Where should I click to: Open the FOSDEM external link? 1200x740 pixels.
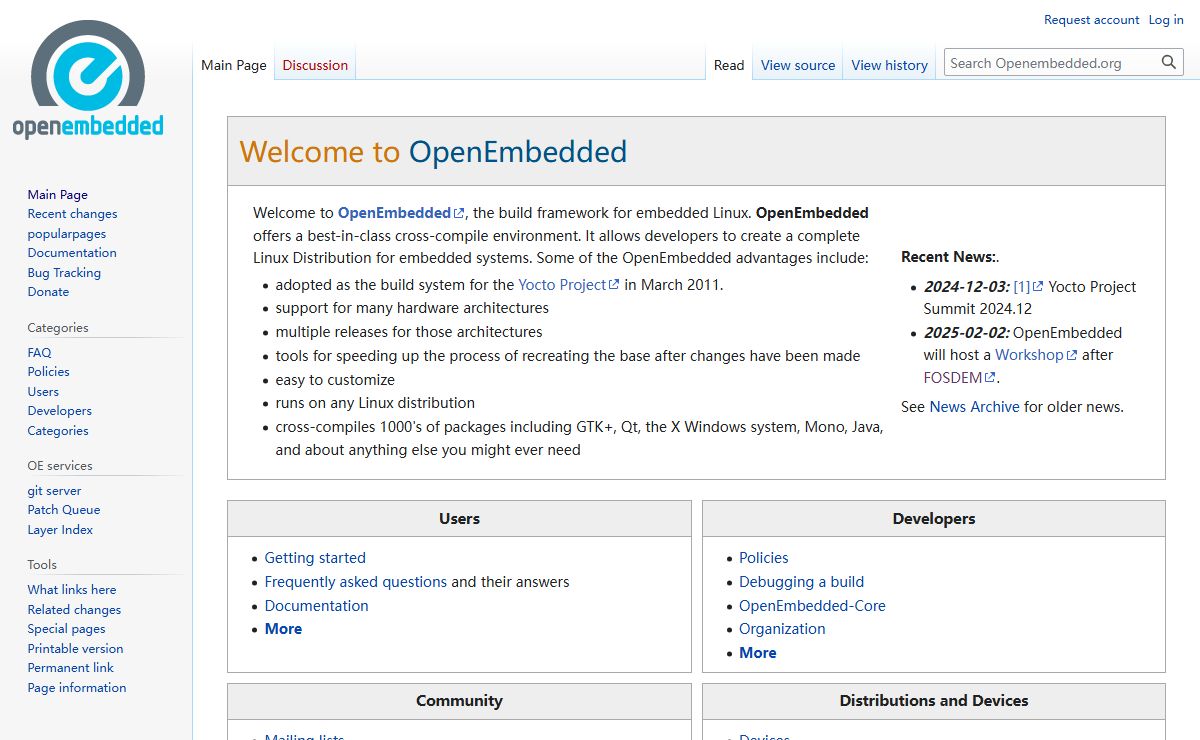pyautogui.click(x=960, y=378)
